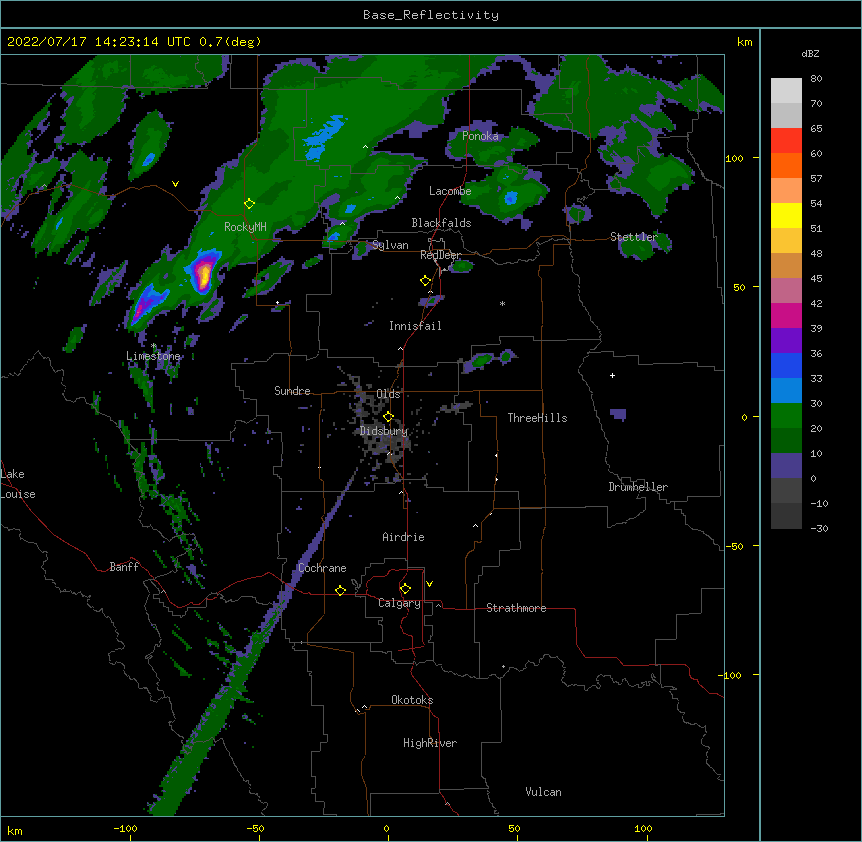Click the yellow diamond marker below Cochrane
This screenshot has height=842, width=862.
tap(340, 591)
